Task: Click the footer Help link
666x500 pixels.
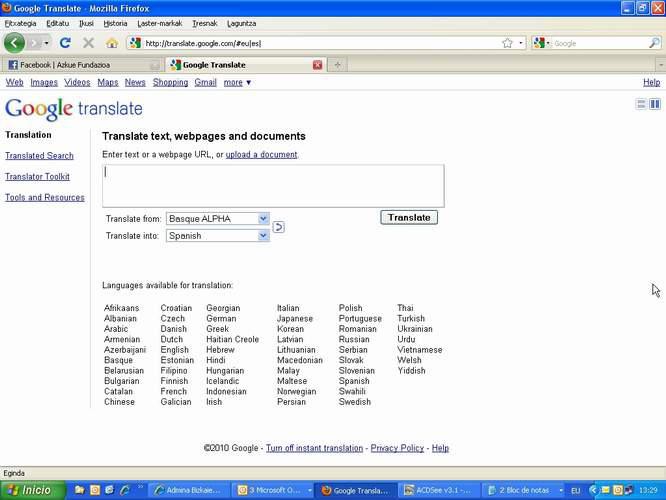Action: [x=440, y=448]
